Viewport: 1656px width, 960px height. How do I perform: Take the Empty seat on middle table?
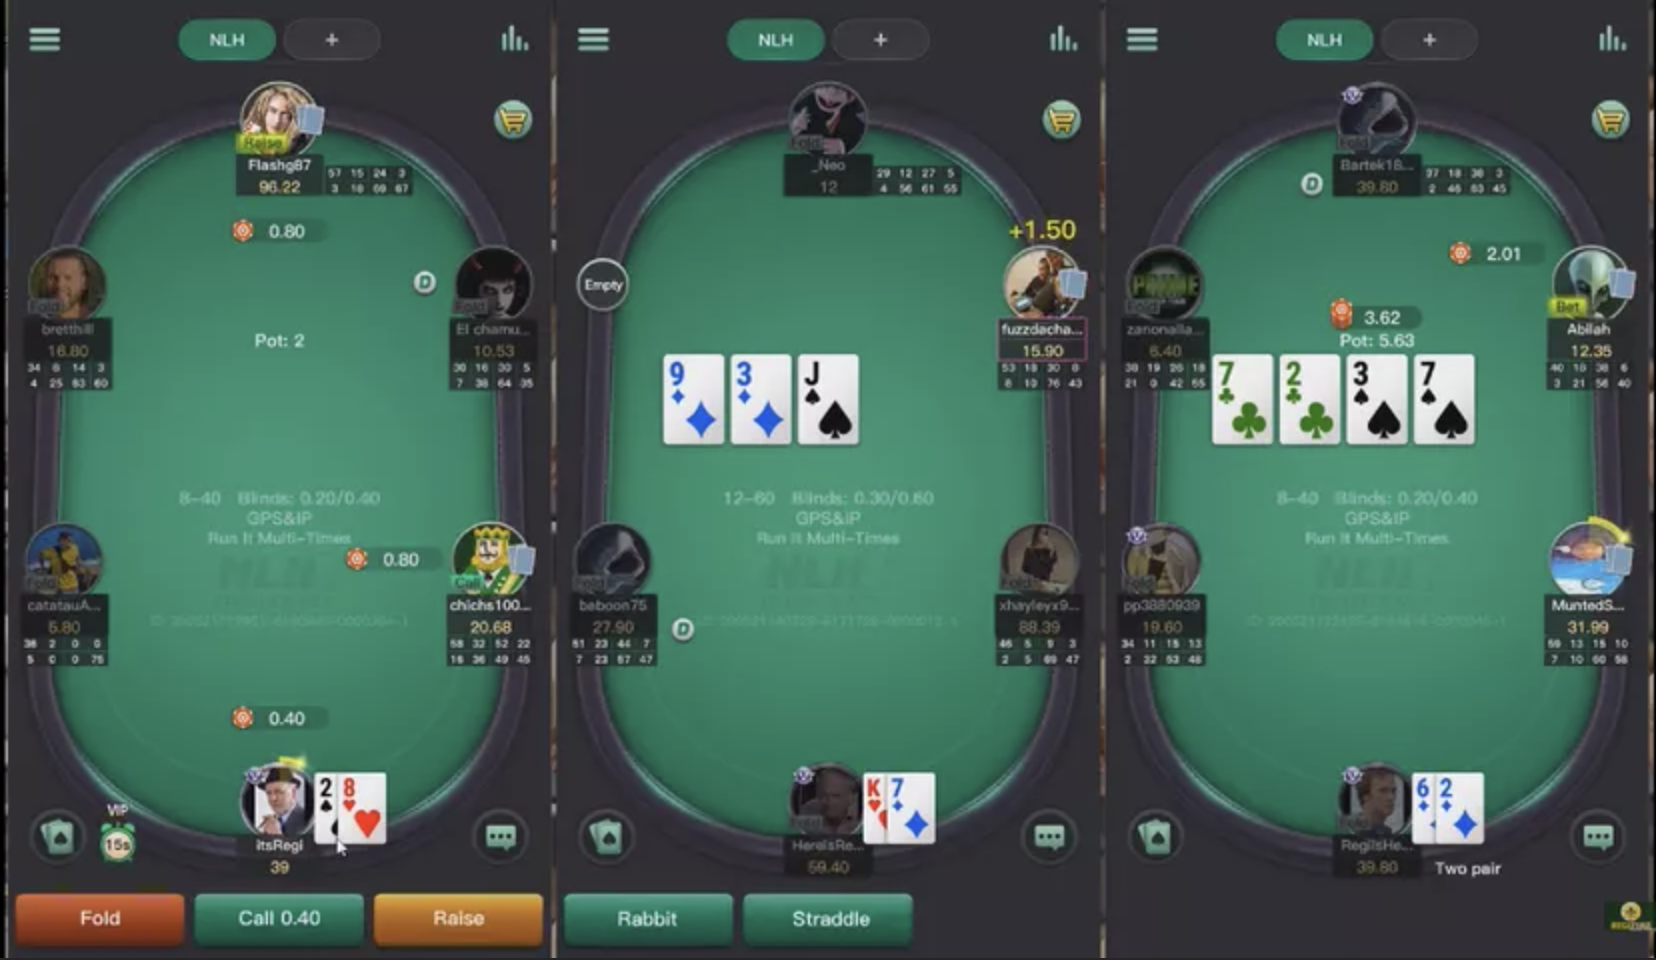[602, 285]
